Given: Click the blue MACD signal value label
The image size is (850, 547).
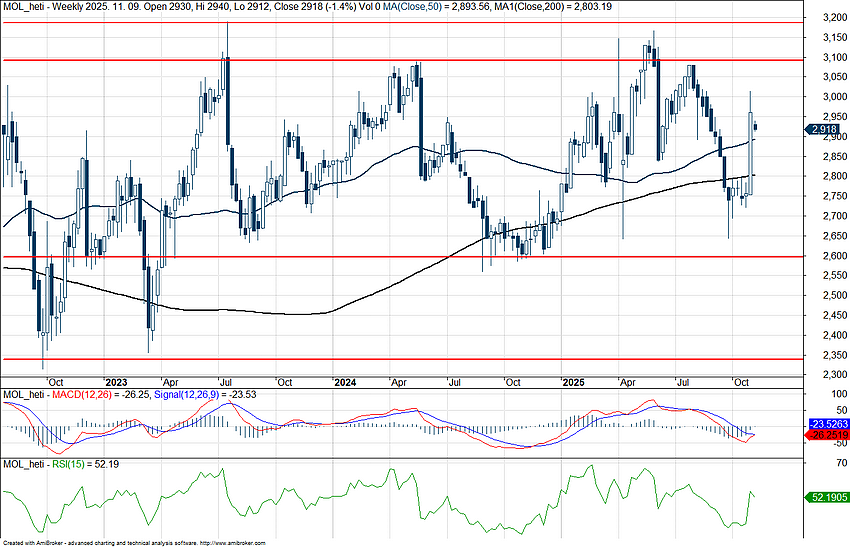Looking at the screenshot, I should click(x=824, y=423).
